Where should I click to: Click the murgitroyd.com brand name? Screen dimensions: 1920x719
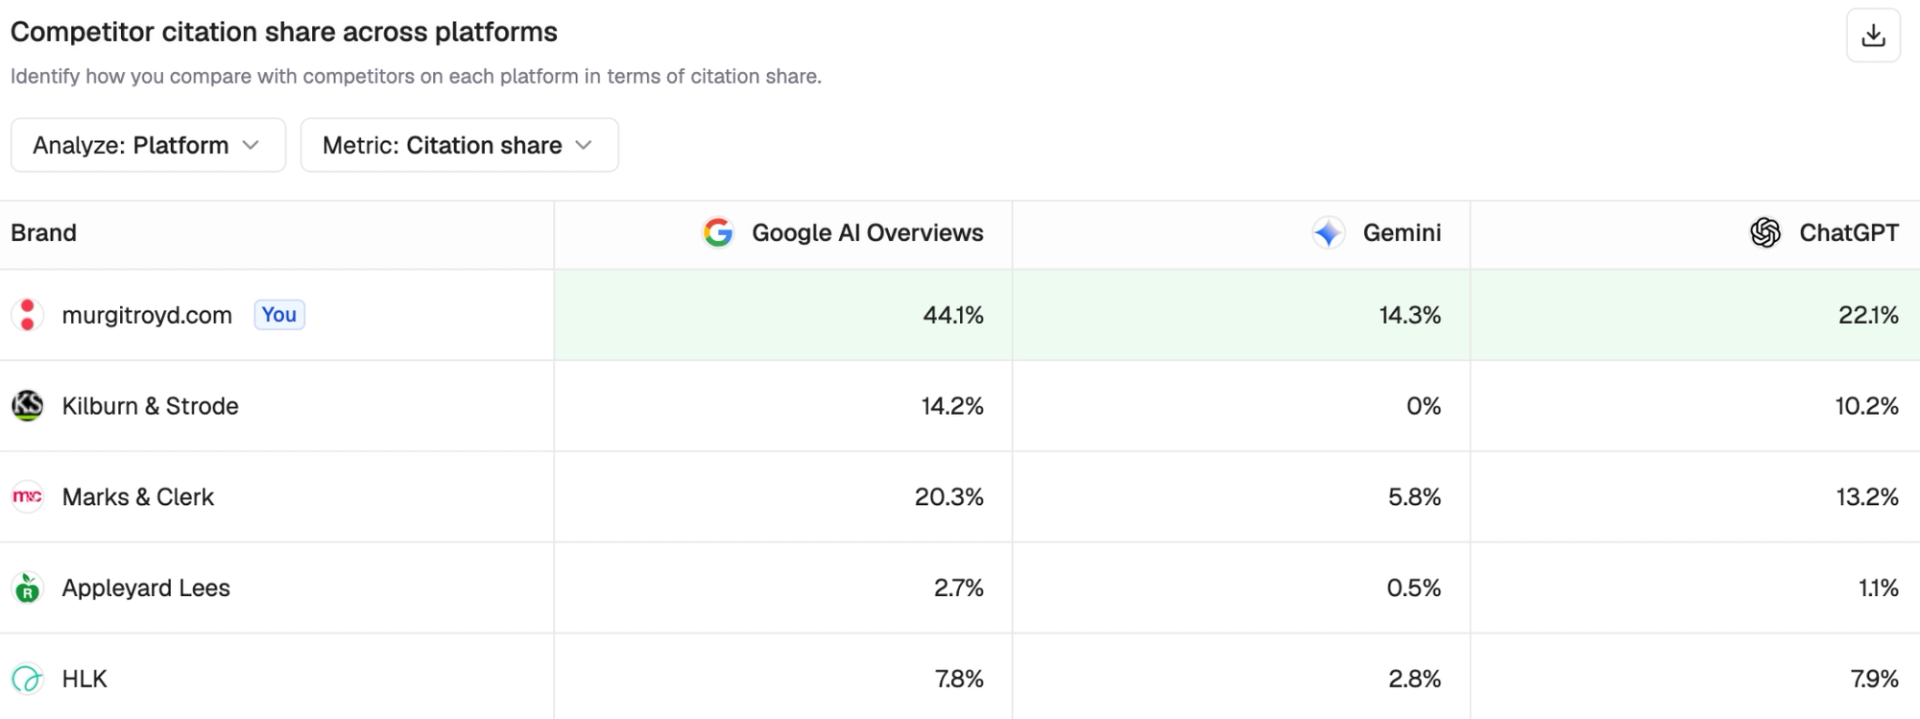(147, 315)
